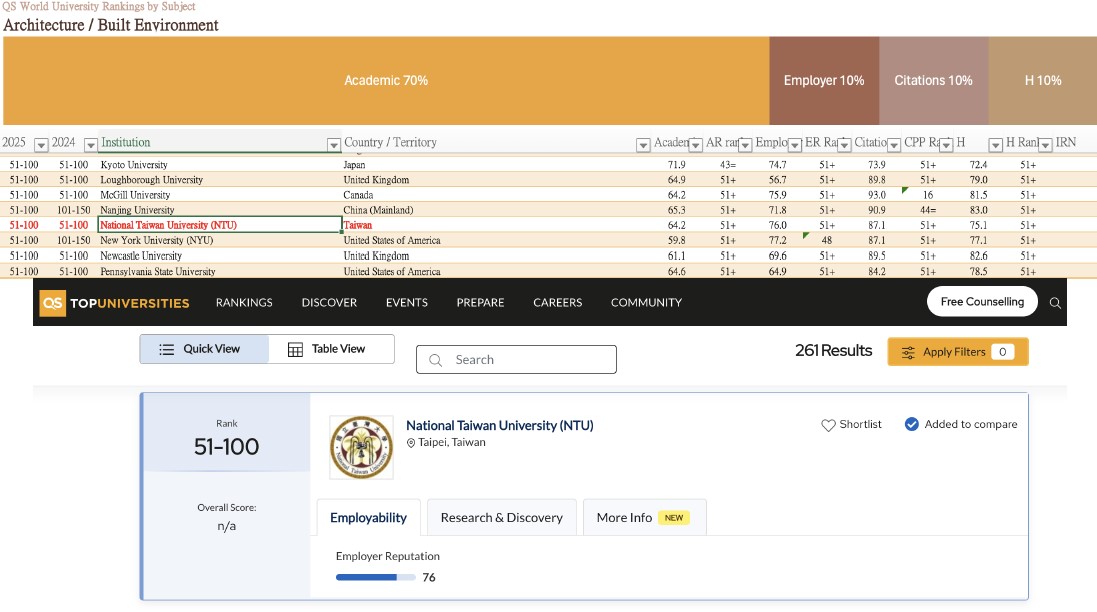This screenshot has height=612, width=1097.
Task: Open the Prepare menu
Action: pos(481,303)
